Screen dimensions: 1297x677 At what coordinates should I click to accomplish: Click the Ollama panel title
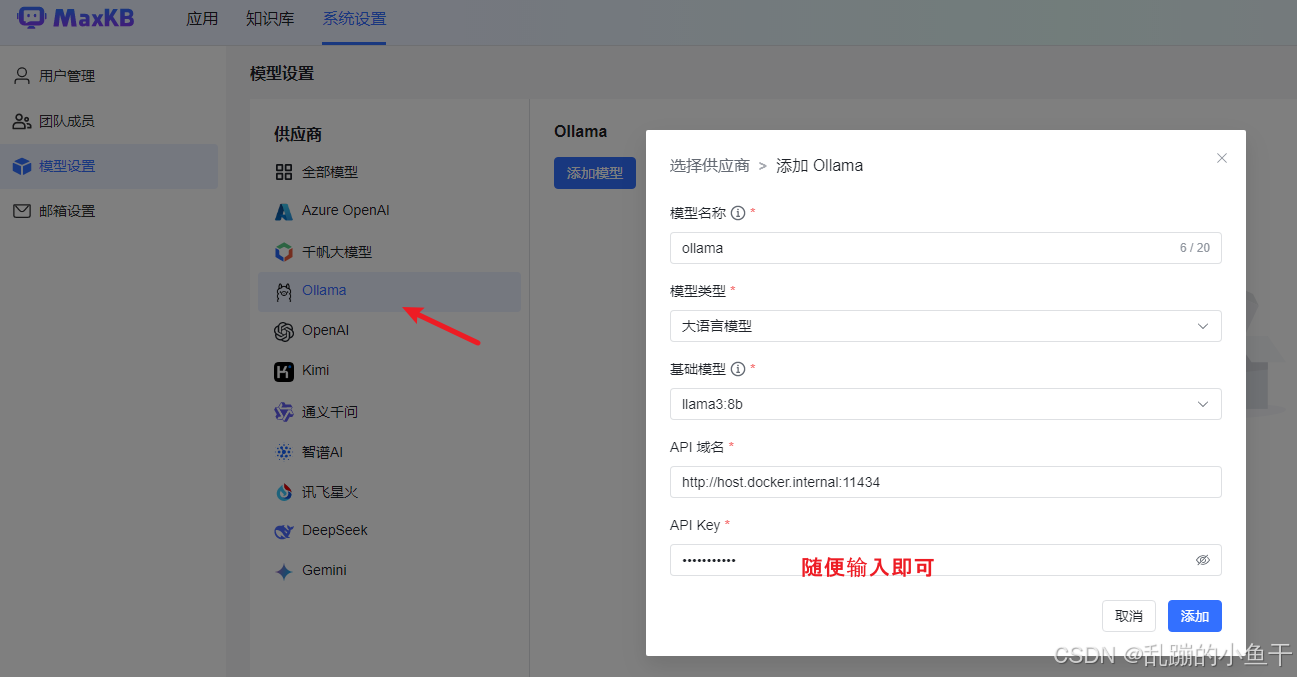tap(581, 132)
